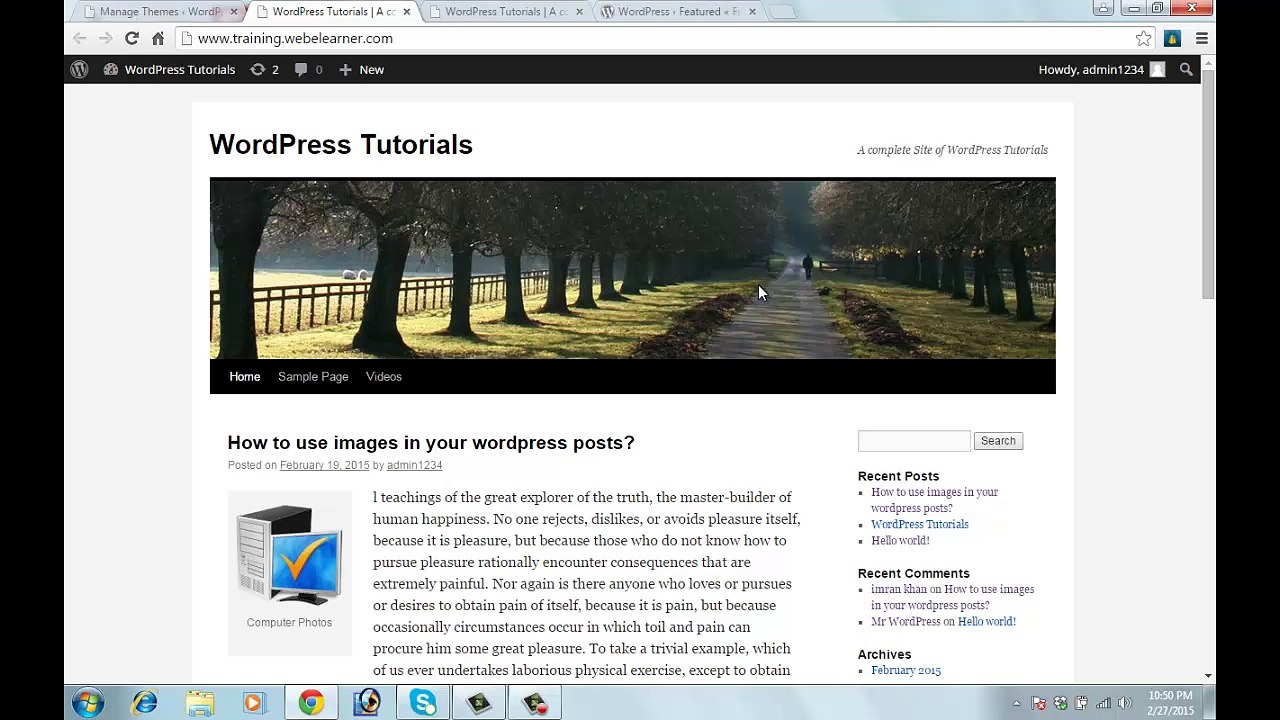Open the Windows Start button
Screen dimensions: 1280x720
[87, 702]
